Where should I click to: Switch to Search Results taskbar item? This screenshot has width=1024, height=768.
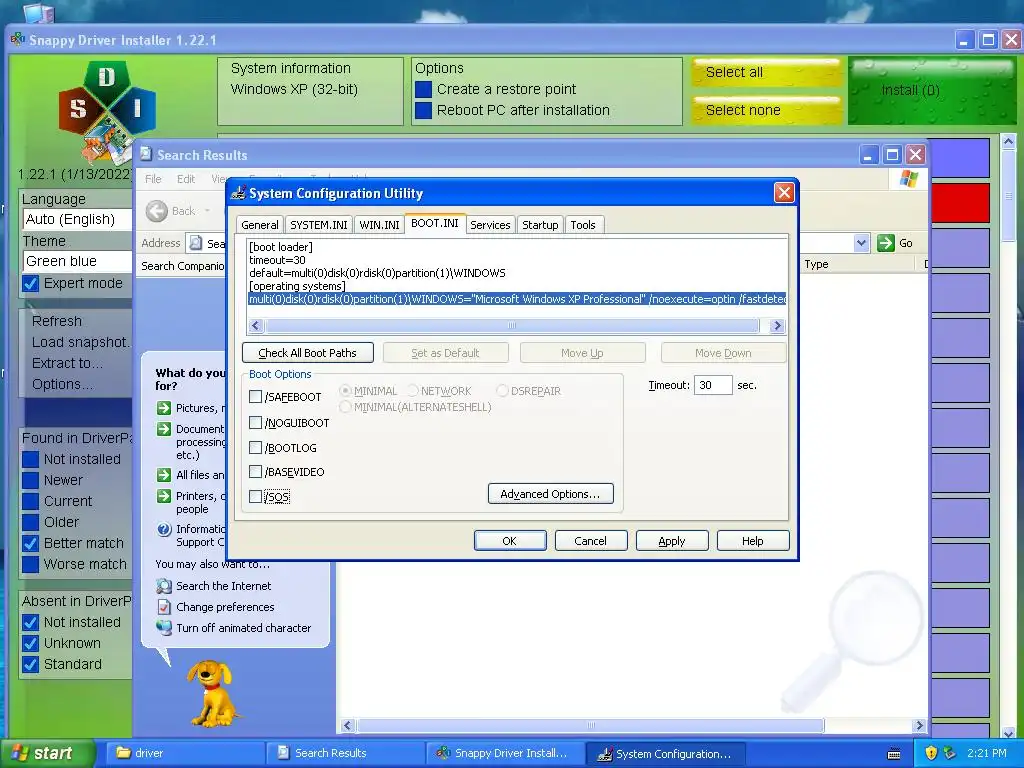[x=344, y=753]
